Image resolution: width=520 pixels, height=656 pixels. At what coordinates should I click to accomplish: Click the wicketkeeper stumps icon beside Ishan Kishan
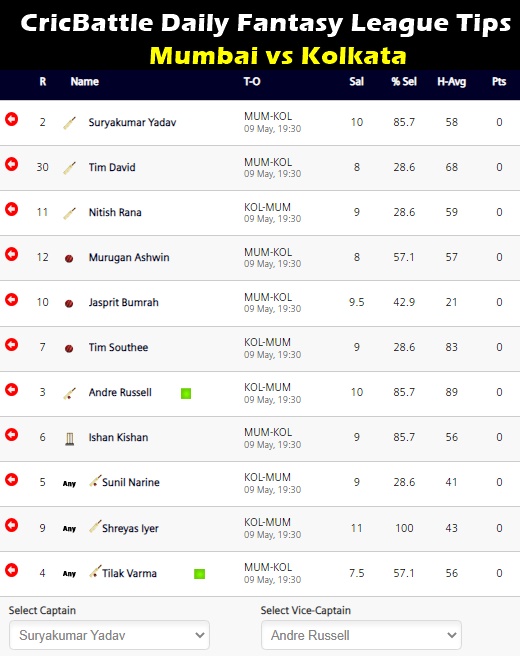pyautogui.click(x=69, y=438)
